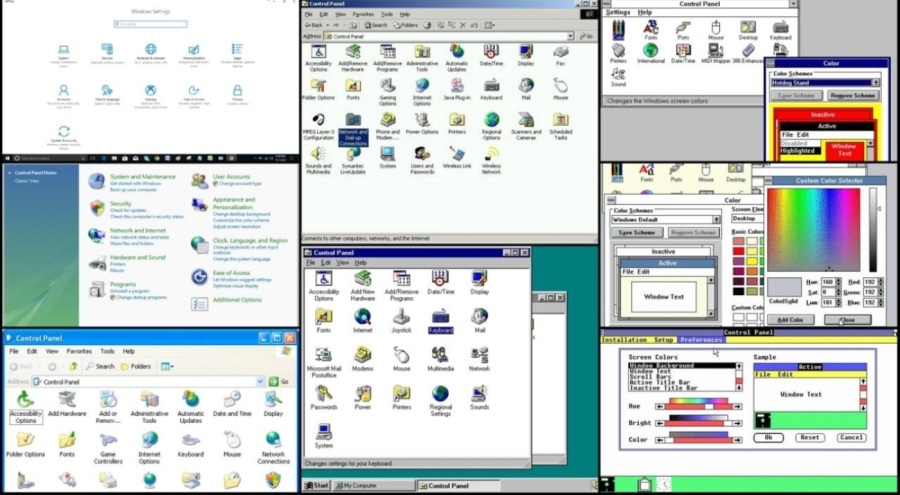The height and width of the screenshot is (495, 900).
Task: Expand the Hotdog Stand color scheme dropdown
Action: point(878,83)
